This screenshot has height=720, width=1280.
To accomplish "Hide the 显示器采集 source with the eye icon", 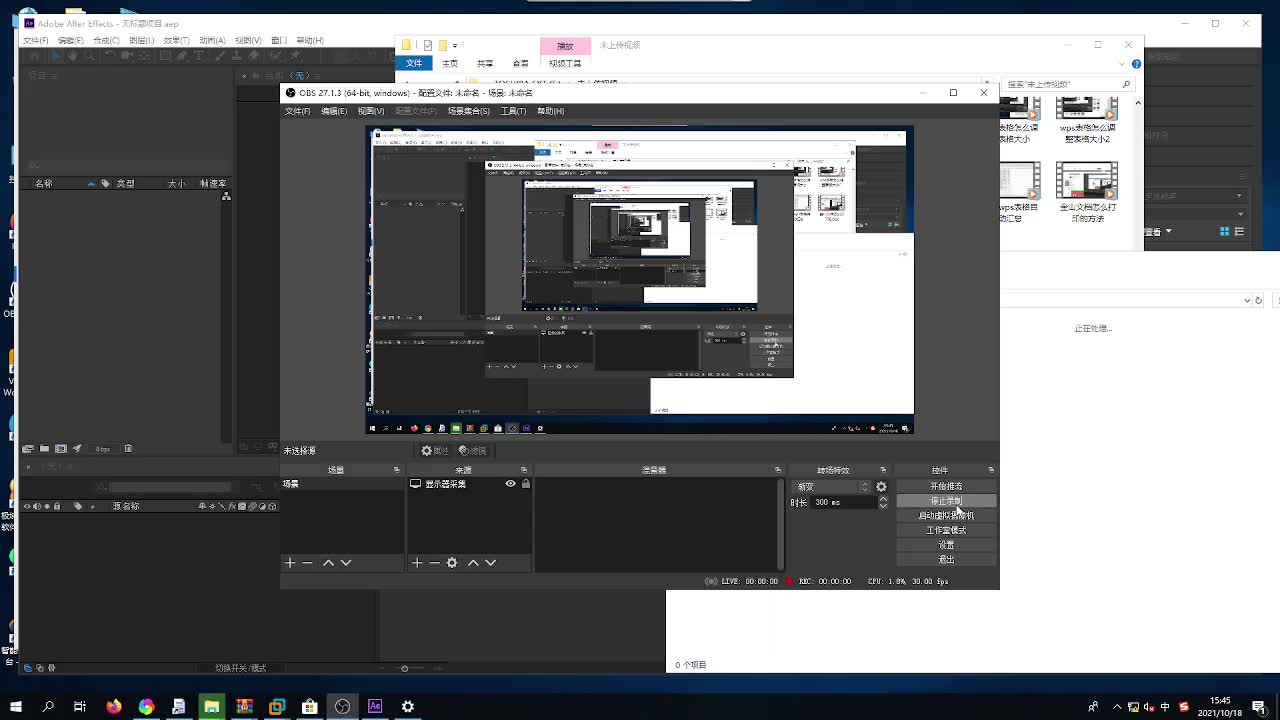I will 511,483.
